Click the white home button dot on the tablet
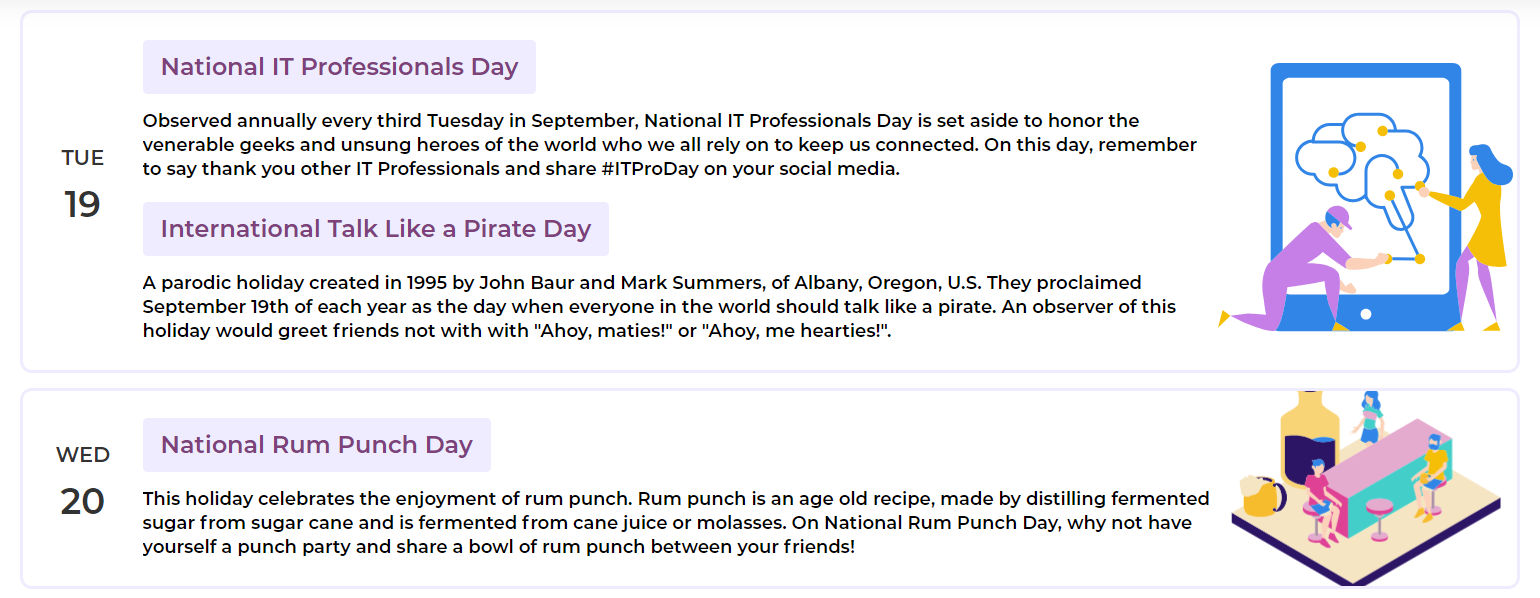1540x598 pixels. [1366, 314]
